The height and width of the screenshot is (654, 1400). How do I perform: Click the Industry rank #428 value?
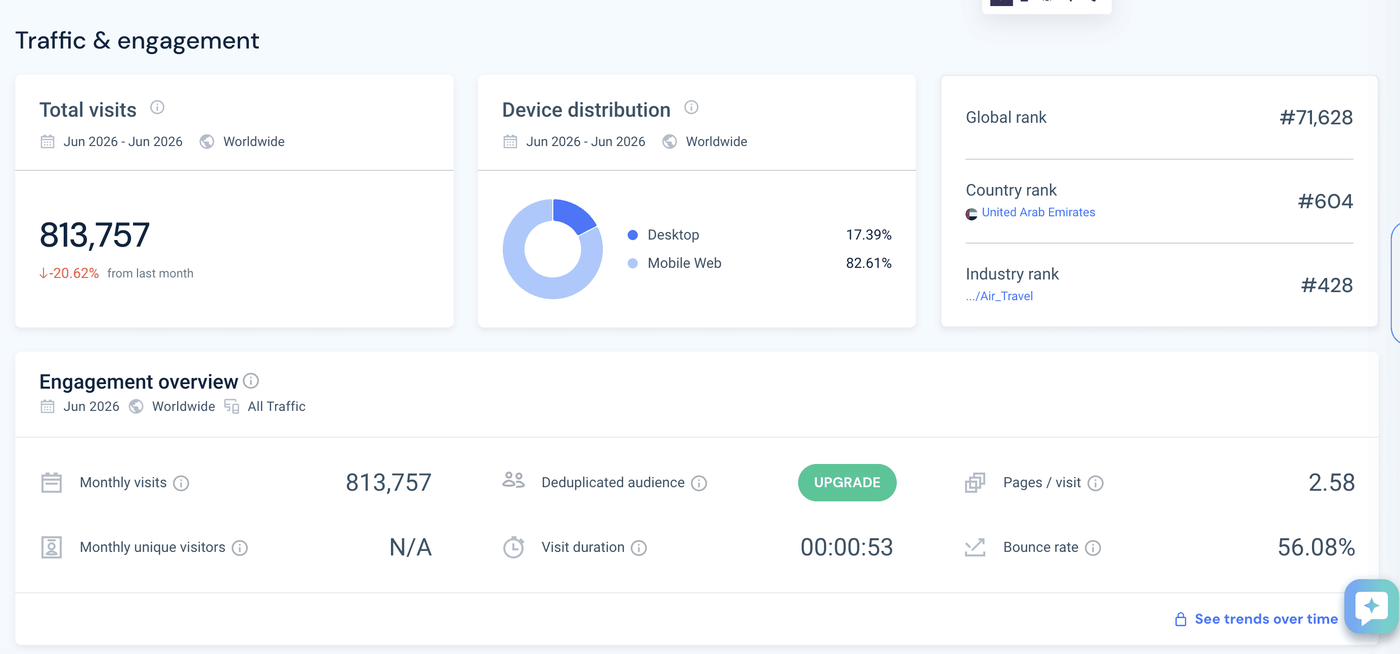(1327, 285)
